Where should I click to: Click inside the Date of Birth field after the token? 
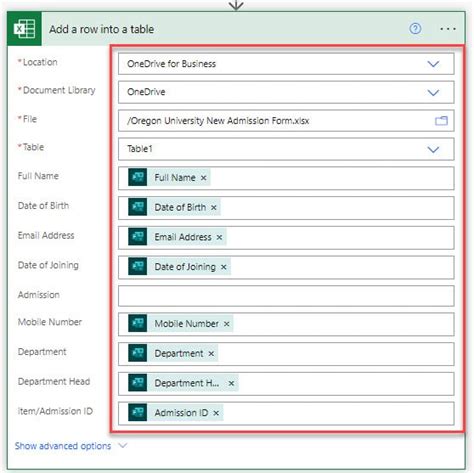tap(337, 208)
